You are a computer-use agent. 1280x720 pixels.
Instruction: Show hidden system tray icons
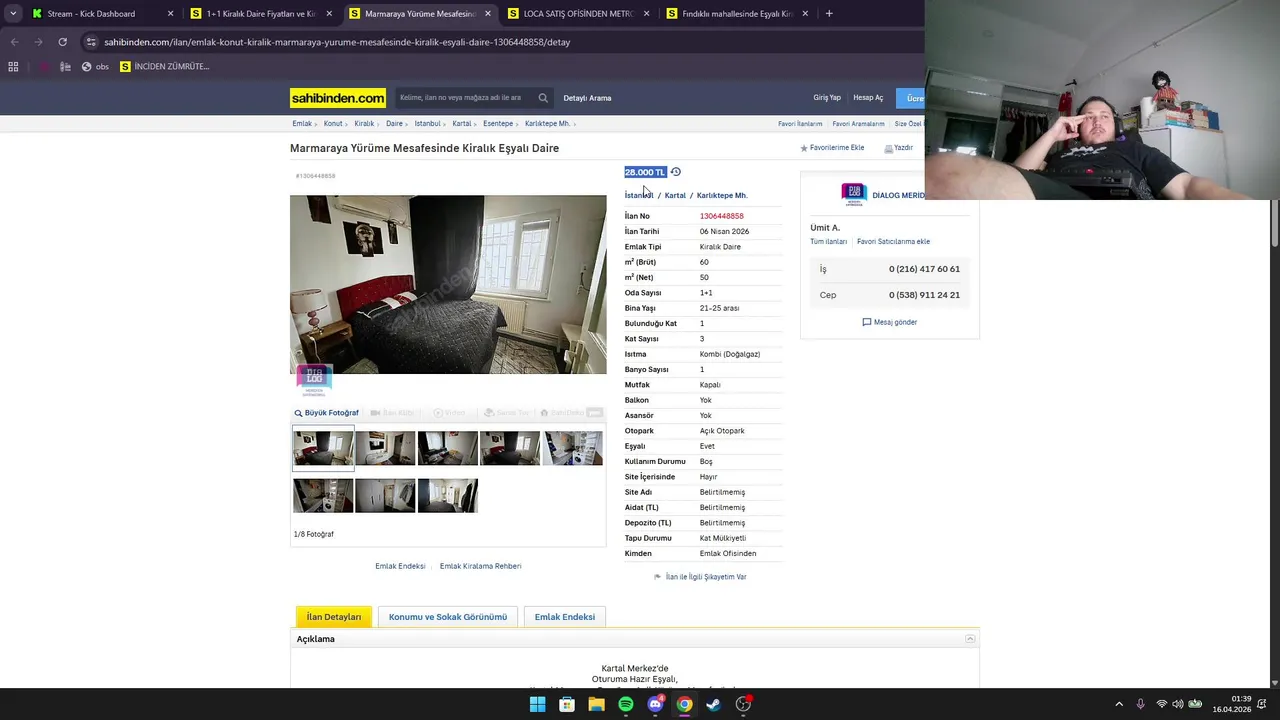coord(1119,704)
